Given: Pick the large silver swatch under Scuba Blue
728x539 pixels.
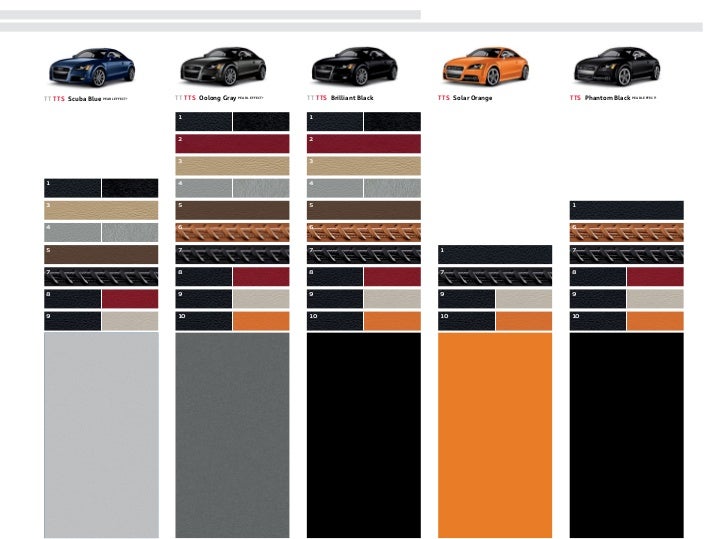Looking at the screenshot, I should tap(101, 435).
